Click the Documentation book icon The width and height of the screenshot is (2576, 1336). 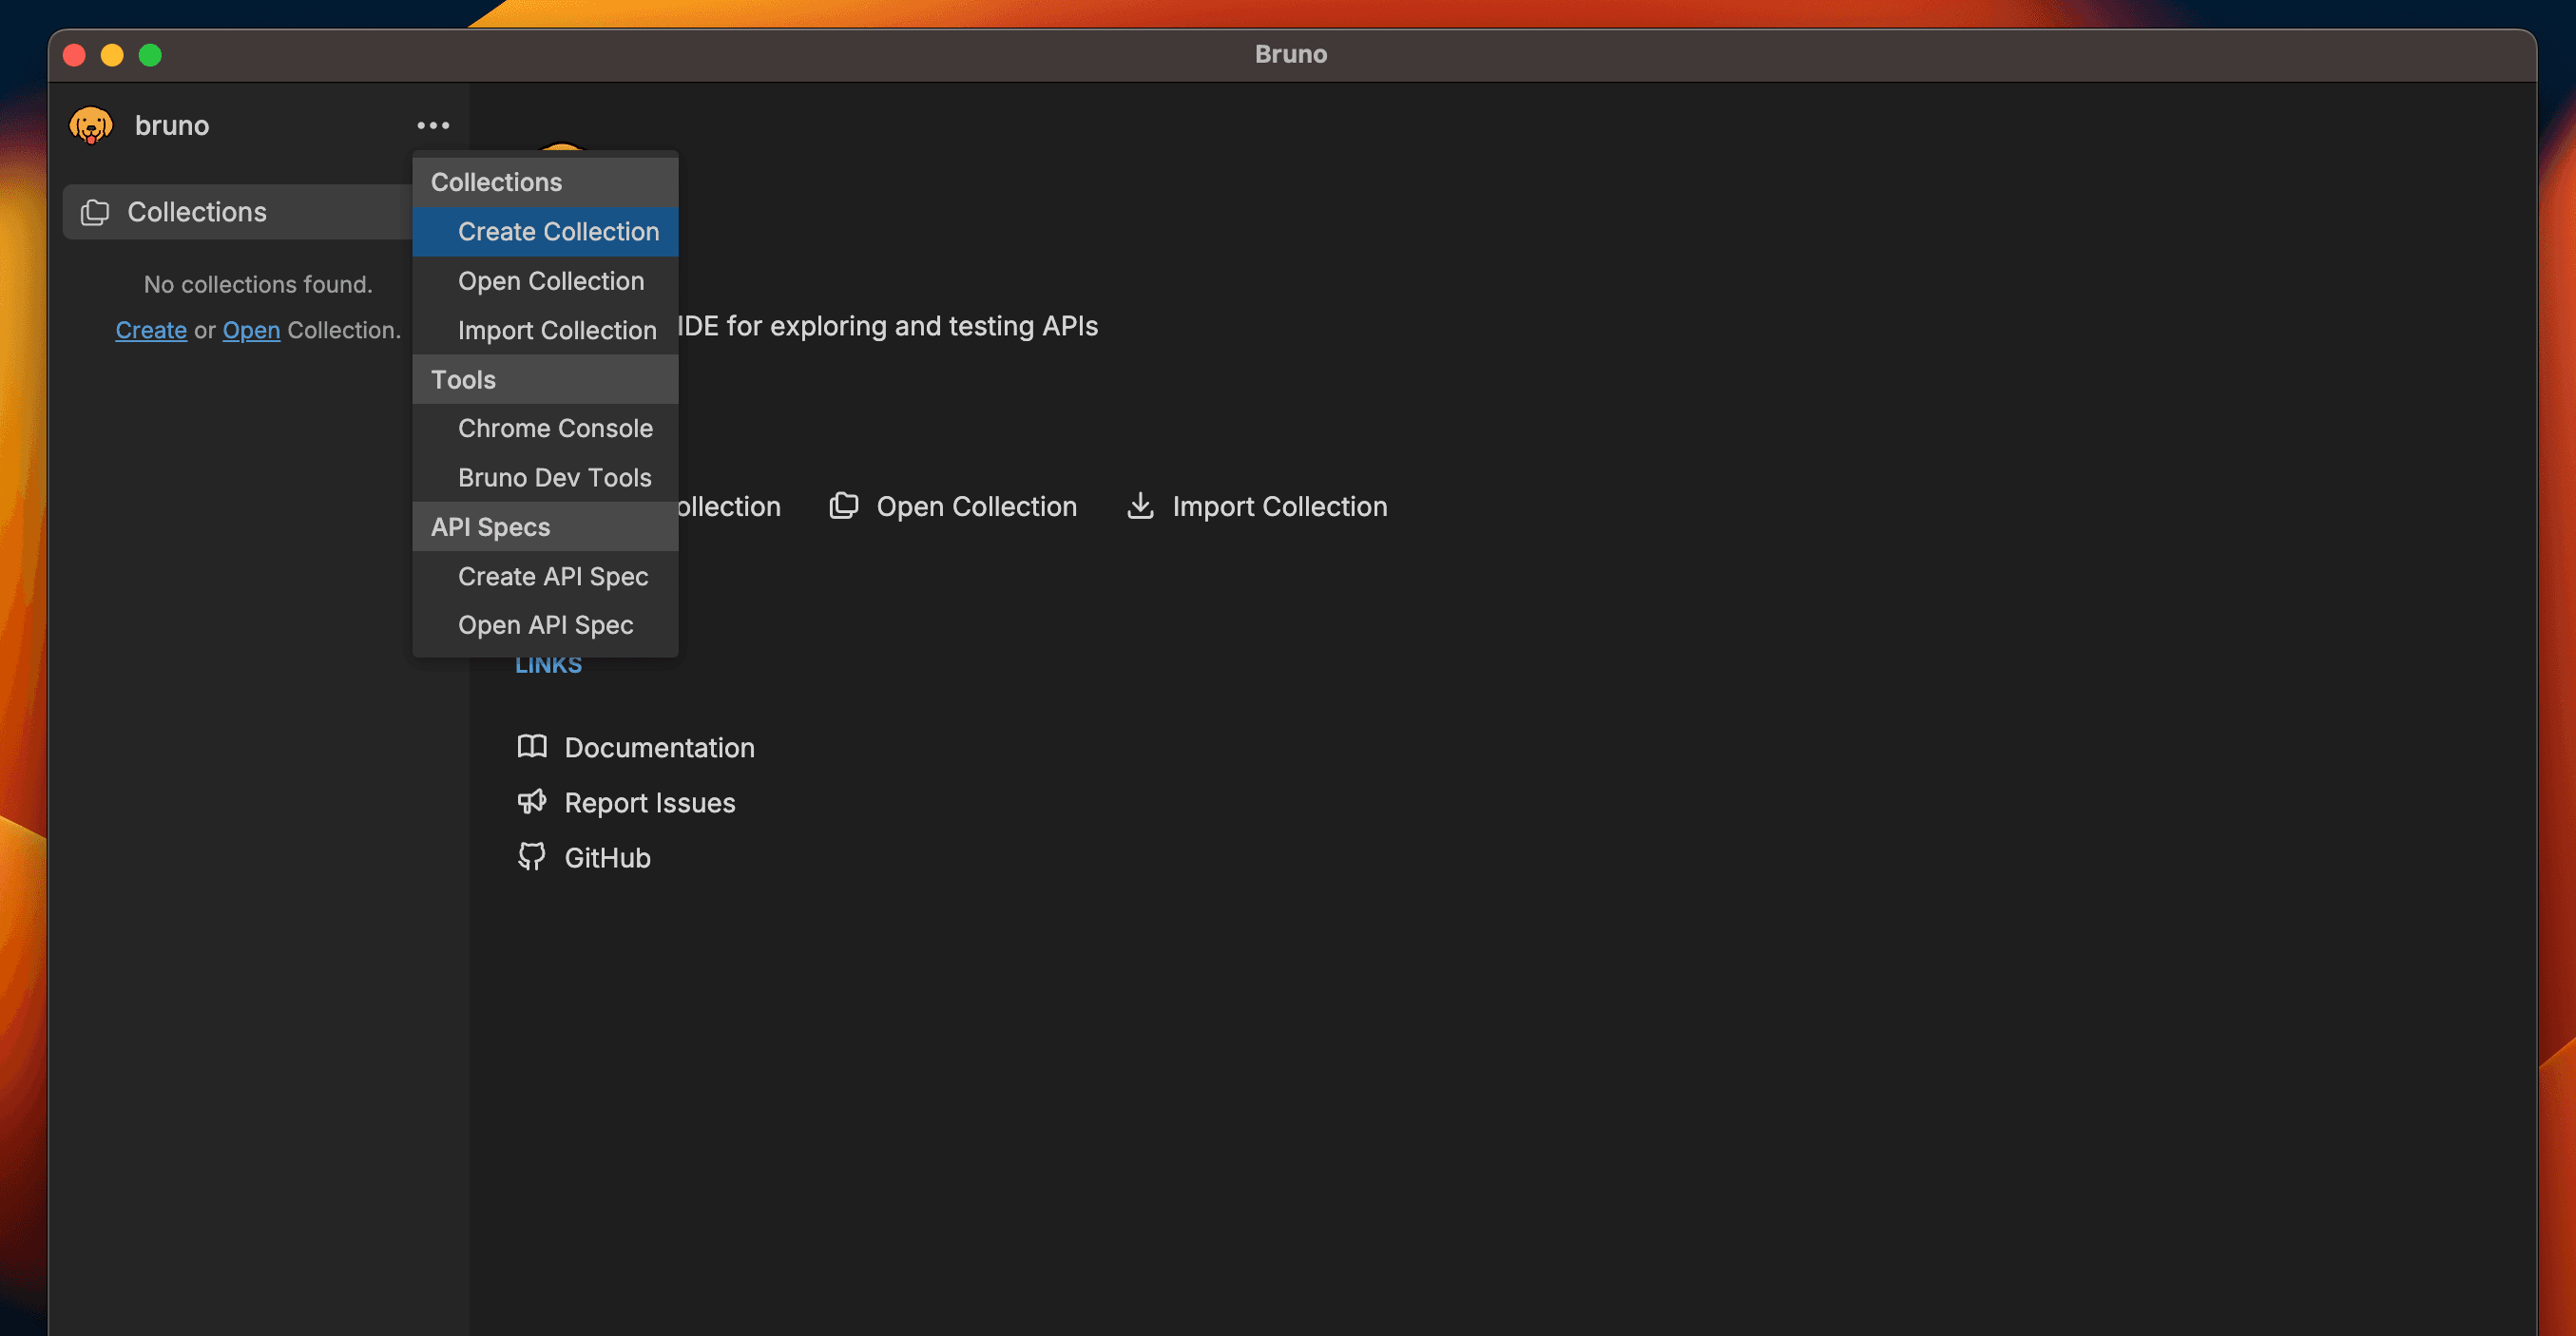coord(532,747)
